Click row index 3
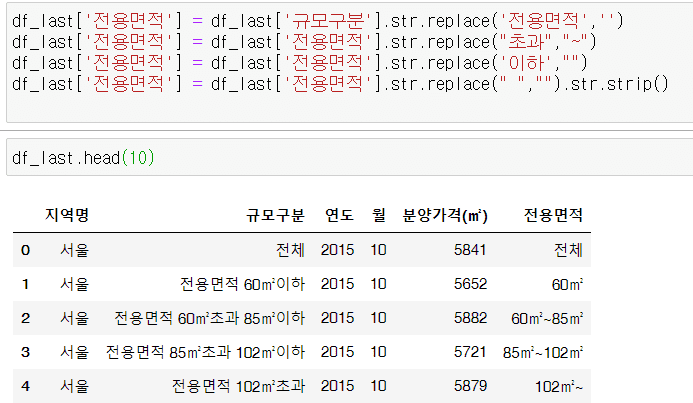Viewport: 693px width, 403px height. click(x=25, y=352)
